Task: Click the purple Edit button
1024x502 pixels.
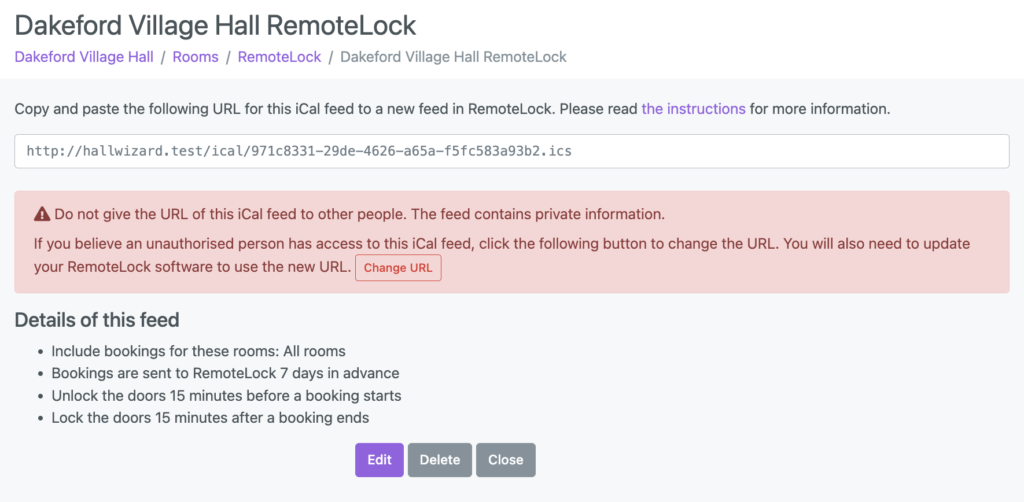Action: (379, 460)
